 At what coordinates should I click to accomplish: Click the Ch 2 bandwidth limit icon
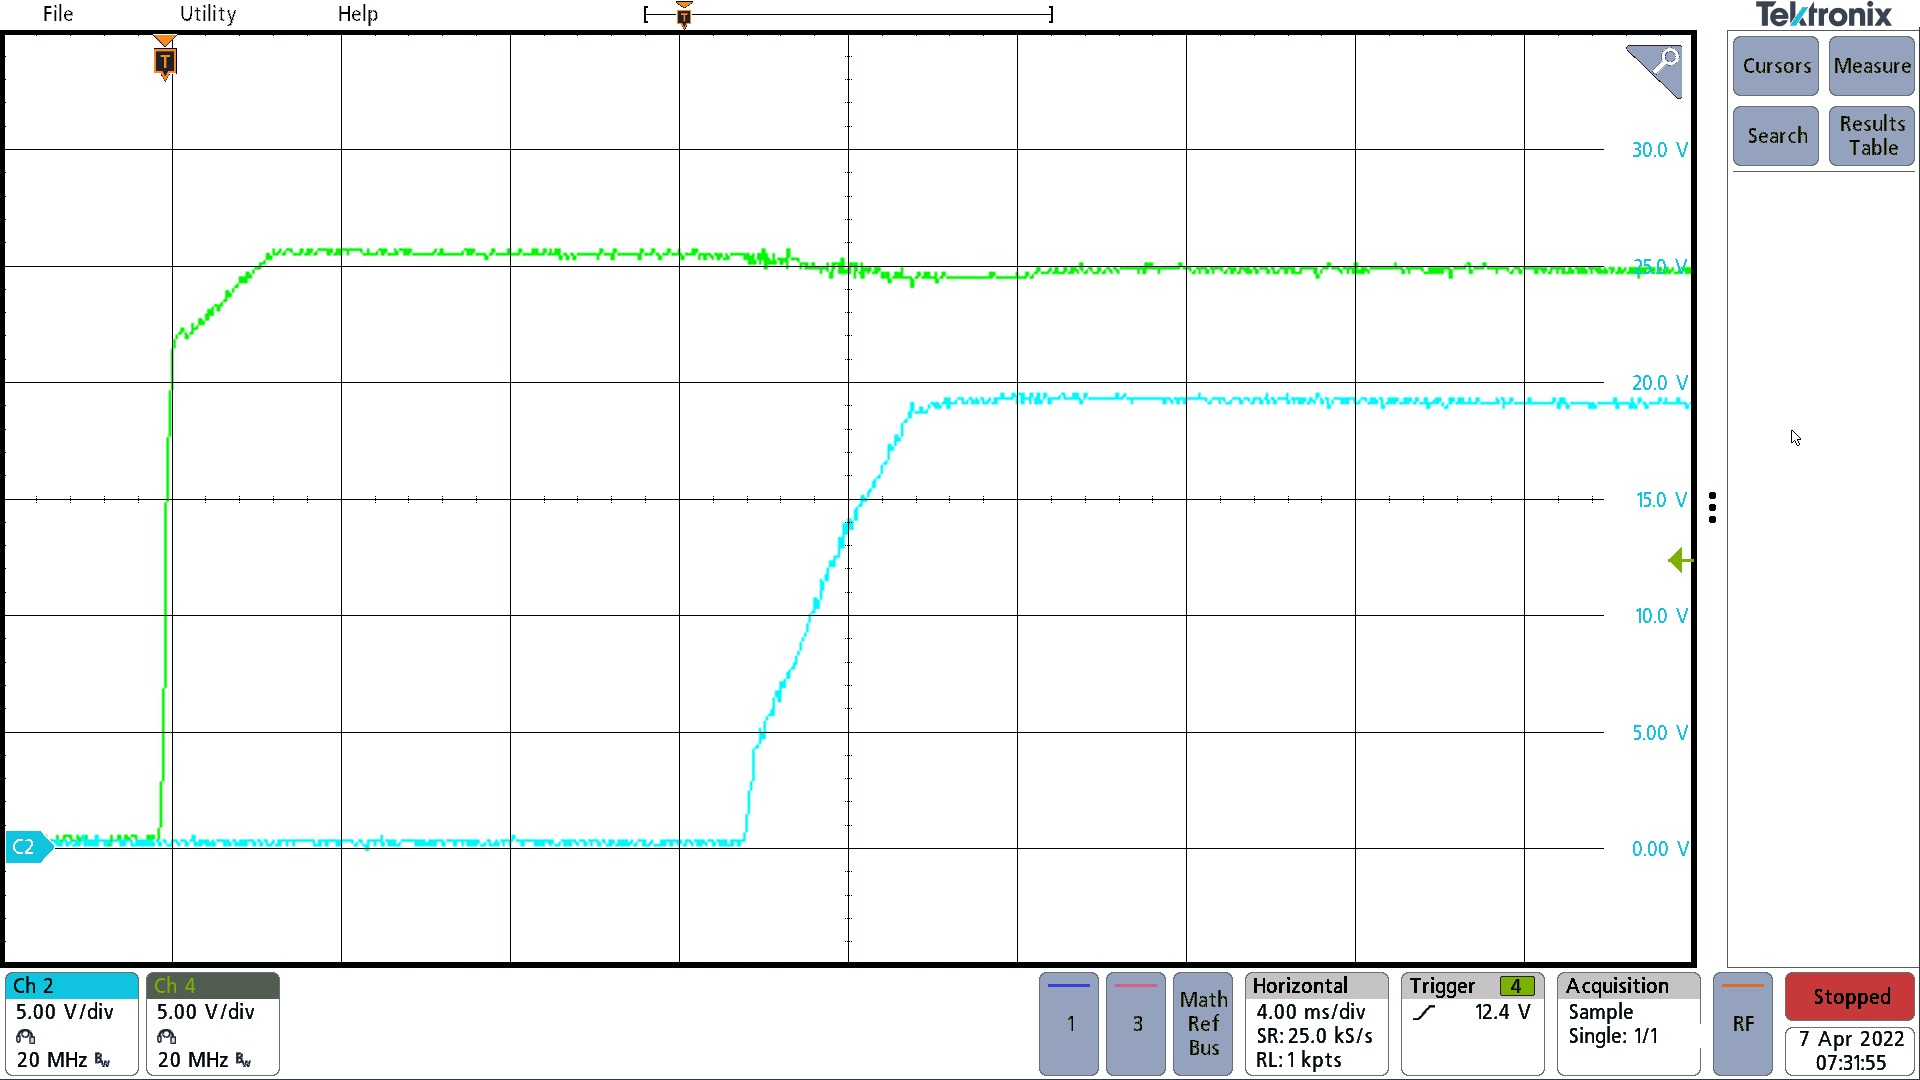(102, 1060)
